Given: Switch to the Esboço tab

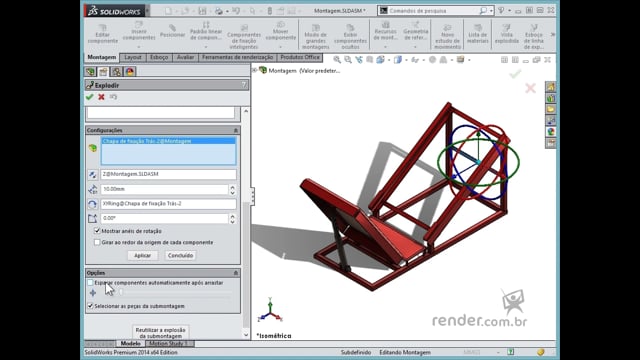Looking at the screenshot, I should tap(159, 58).
